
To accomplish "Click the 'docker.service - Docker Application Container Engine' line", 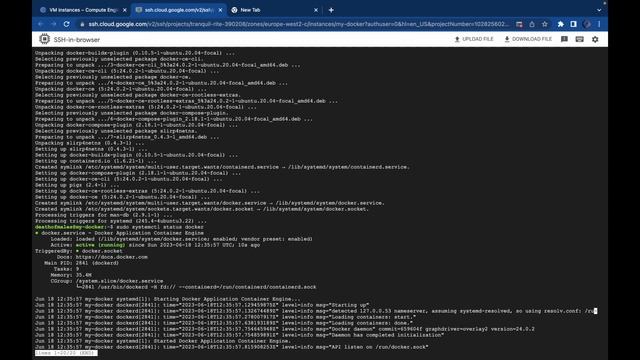I will [x=120, y=233].
